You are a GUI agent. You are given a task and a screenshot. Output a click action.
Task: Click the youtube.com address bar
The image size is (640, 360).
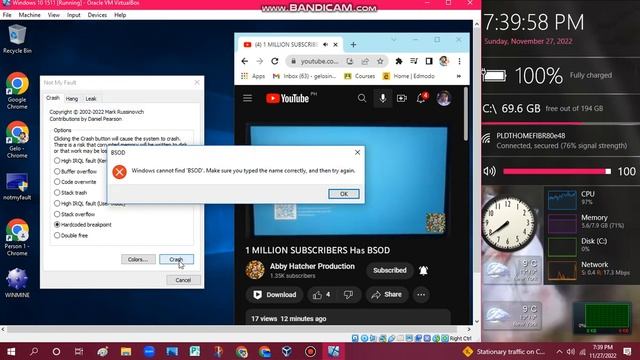320,61
